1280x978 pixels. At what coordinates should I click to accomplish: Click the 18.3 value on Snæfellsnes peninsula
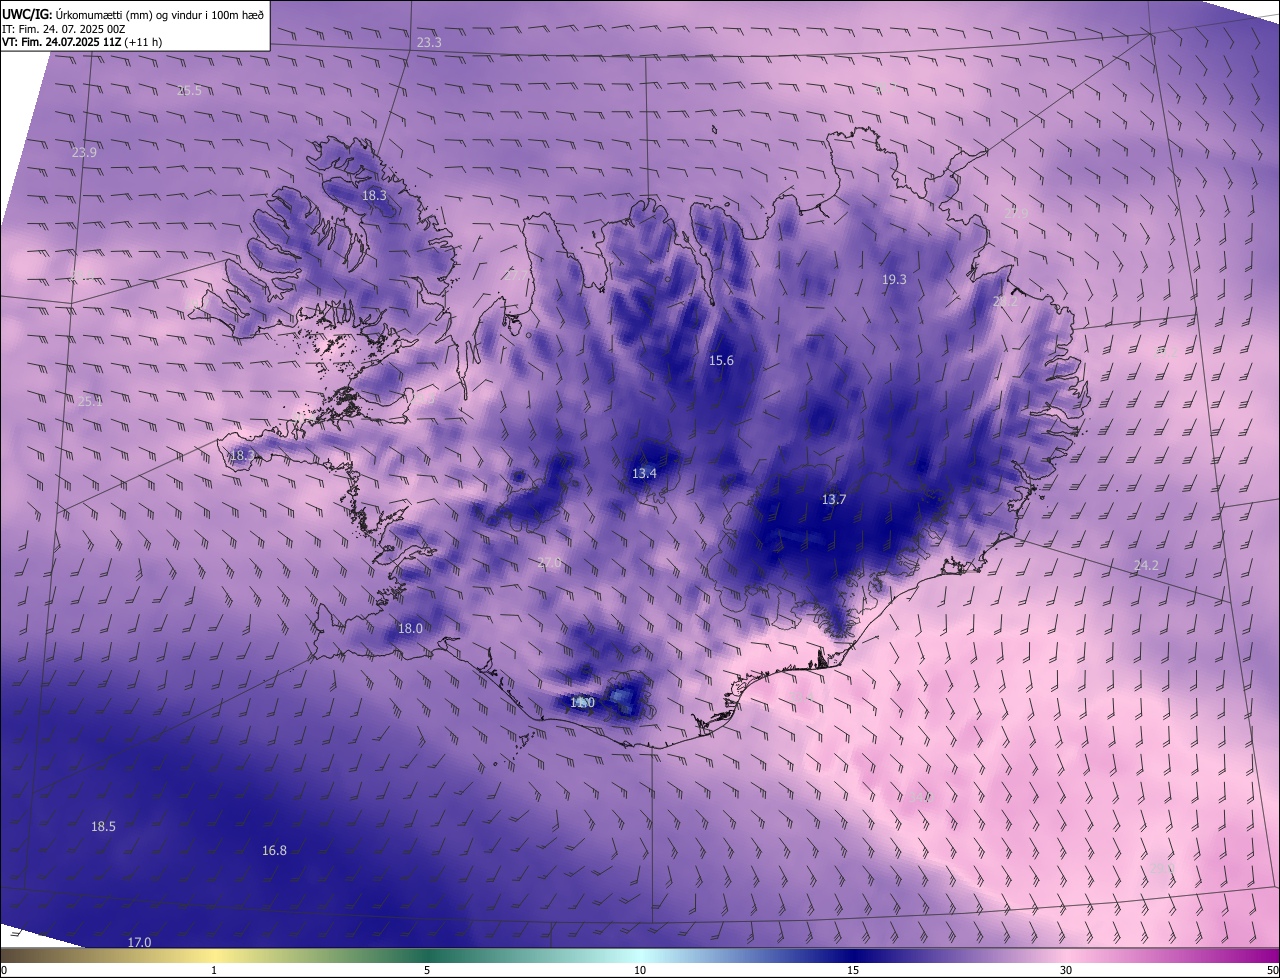(242, 456)
